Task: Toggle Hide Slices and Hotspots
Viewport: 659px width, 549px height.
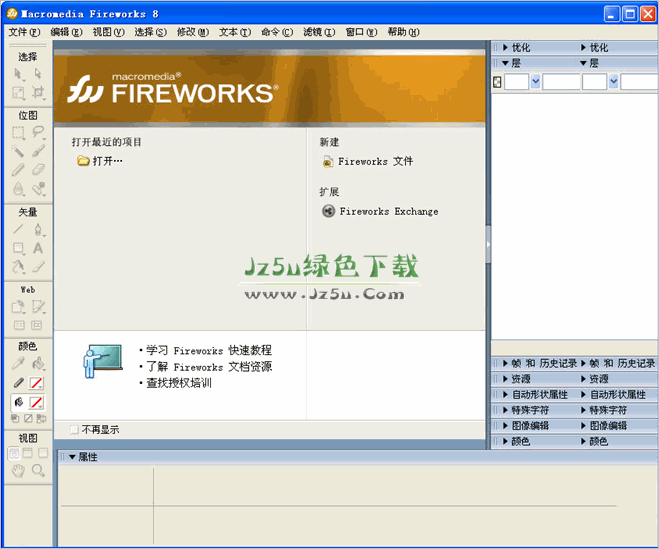Action: click(18, 325)
